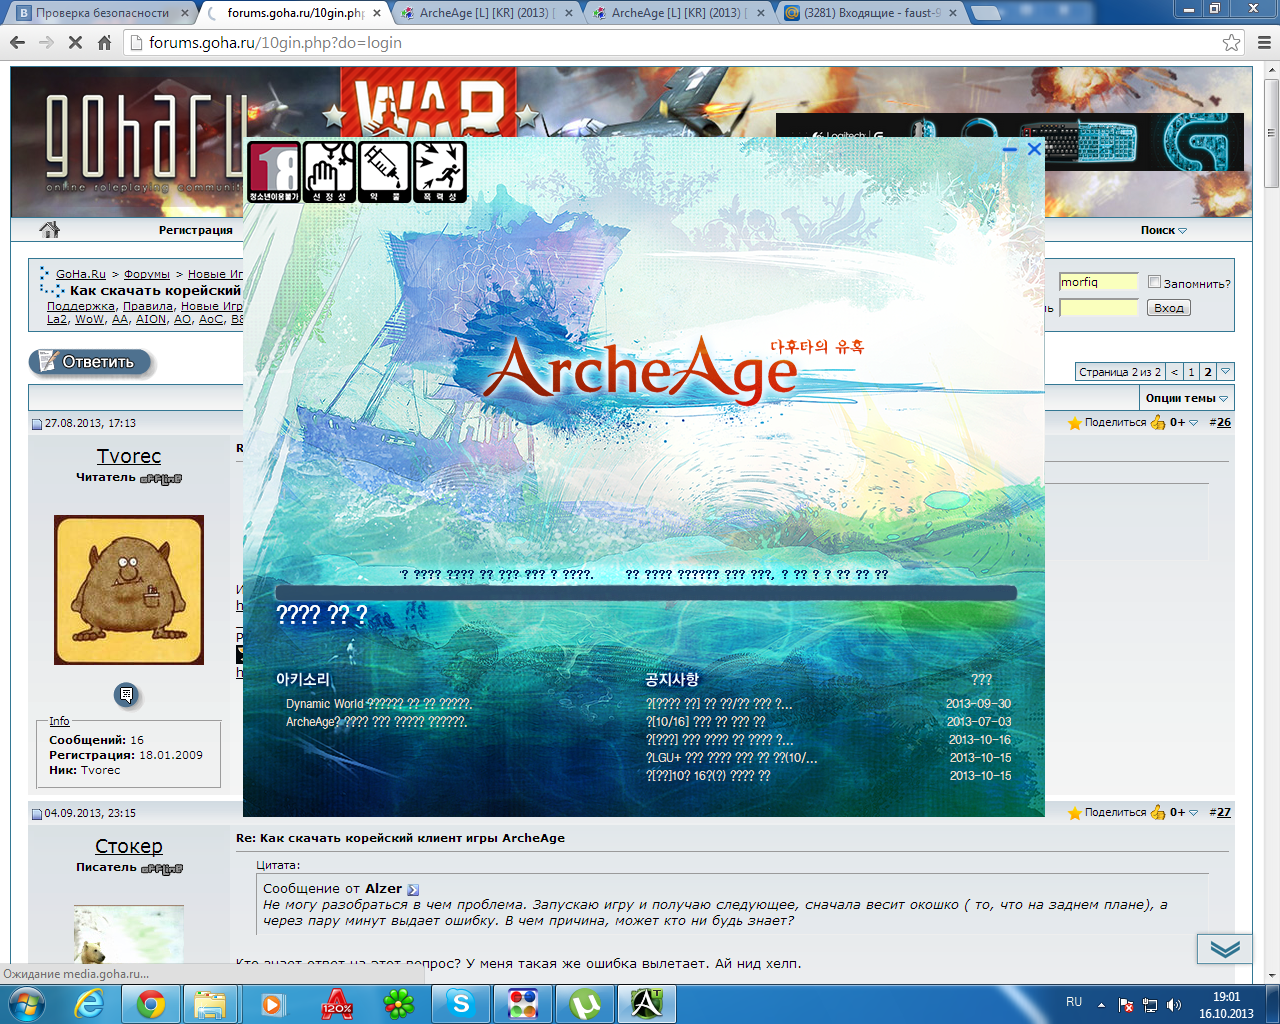This screenshot has height=1024, width=1280.
Task: Close the ArcheAge launcher window
Action: [1034, 149]
